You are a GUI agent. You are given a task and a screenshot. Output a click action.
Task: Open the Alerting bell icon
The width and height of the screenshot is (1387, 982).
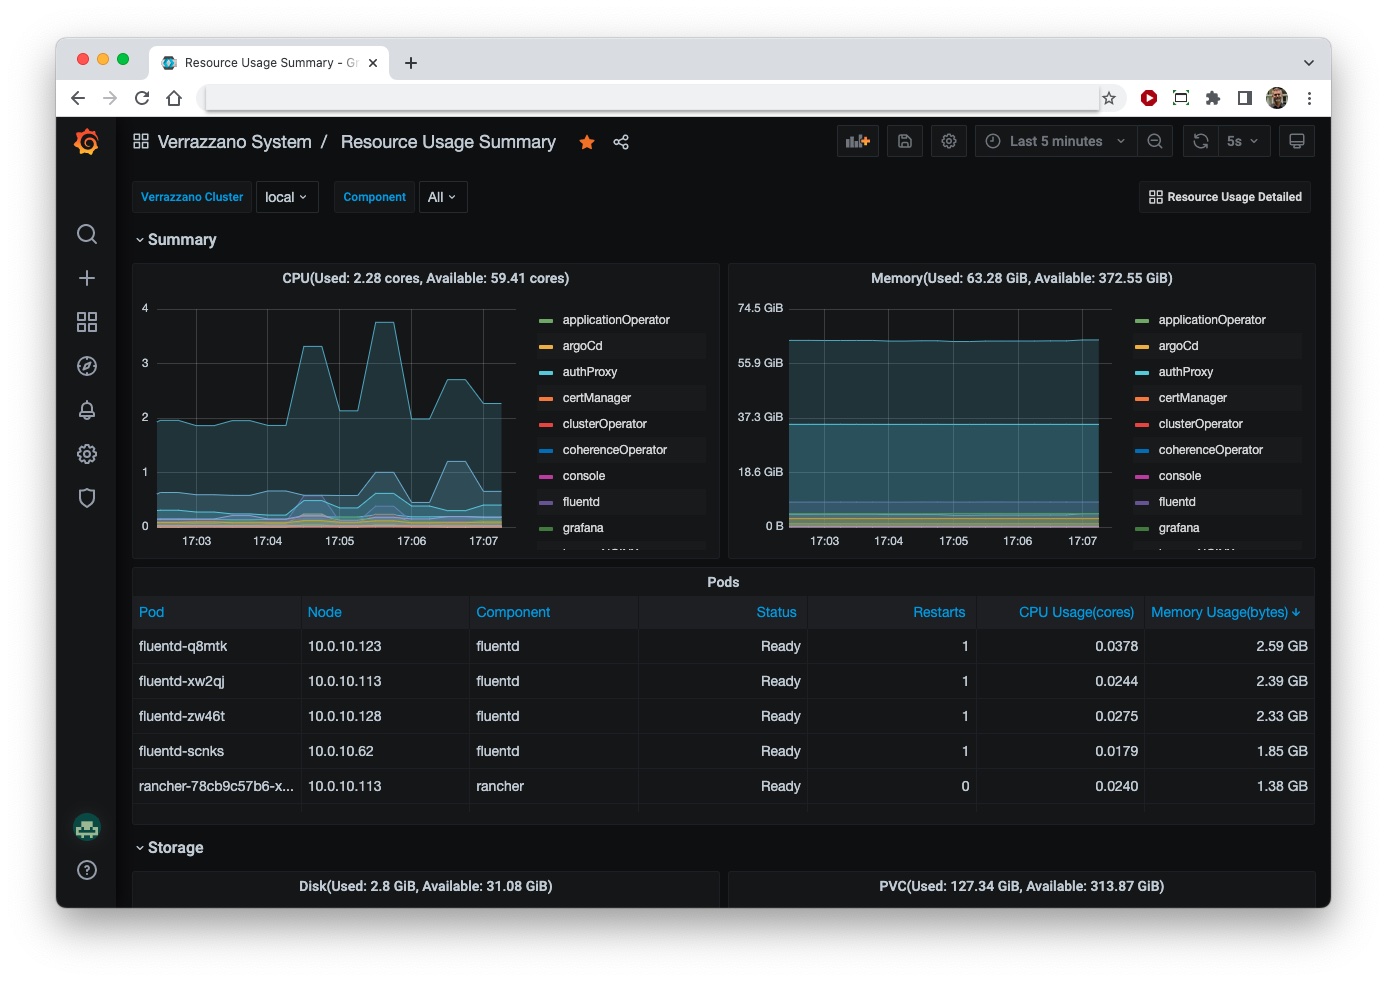click(87, 410)
